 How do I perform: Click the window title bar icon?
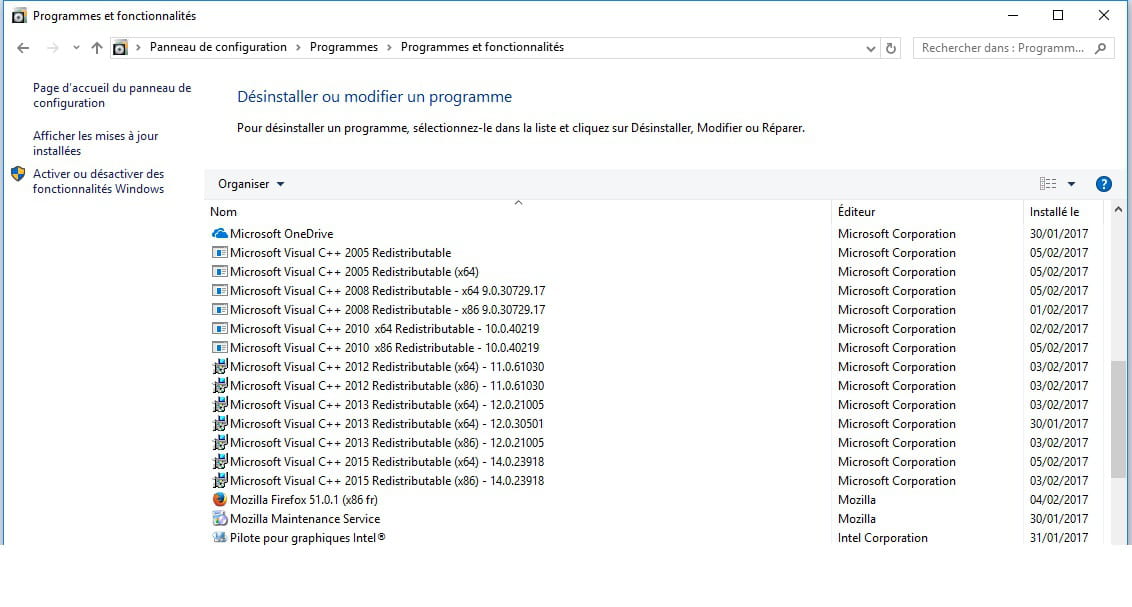[19, 16]
